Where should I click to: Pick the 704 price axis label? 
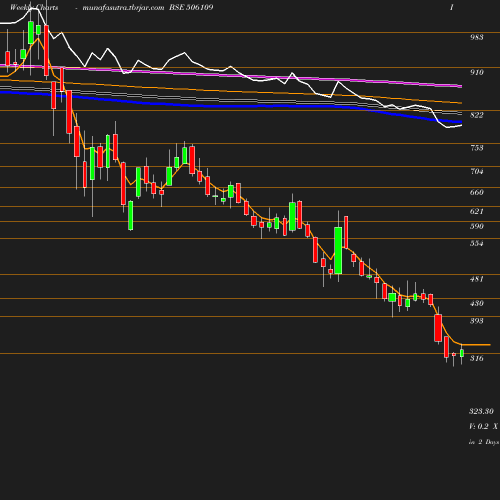477,171
